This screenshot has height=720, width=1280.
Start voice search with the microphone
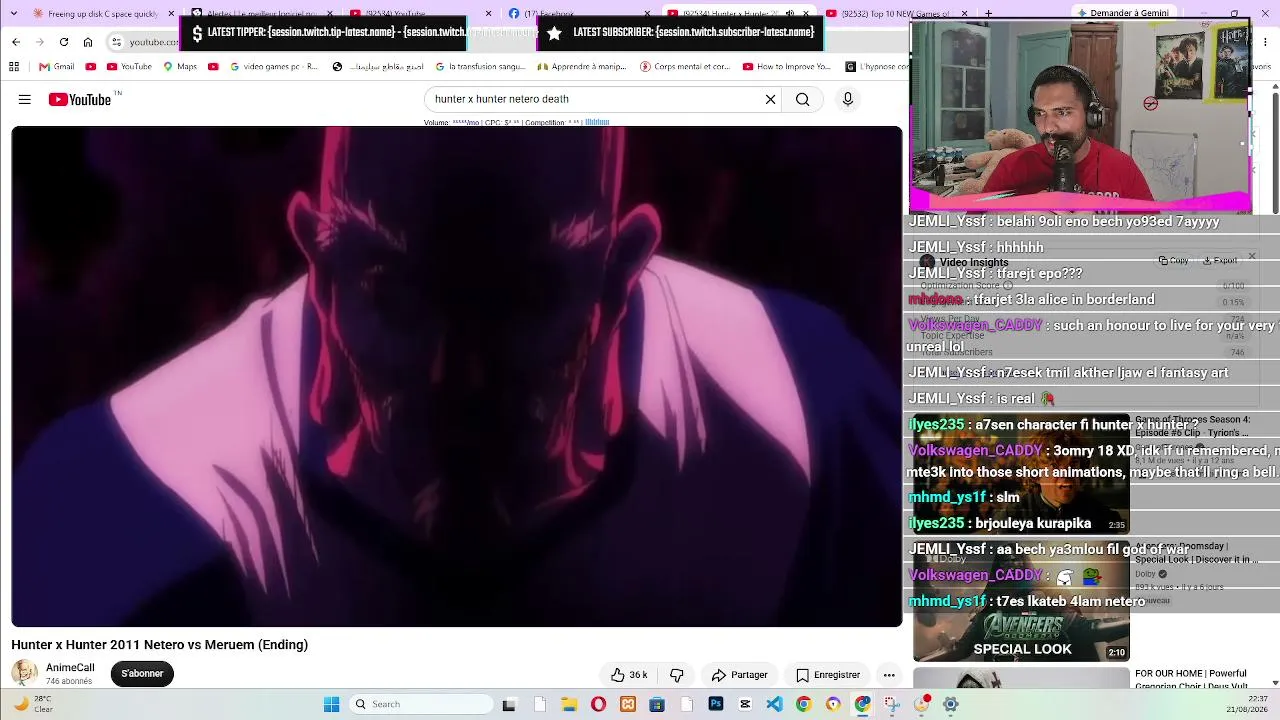coord(848,99)
